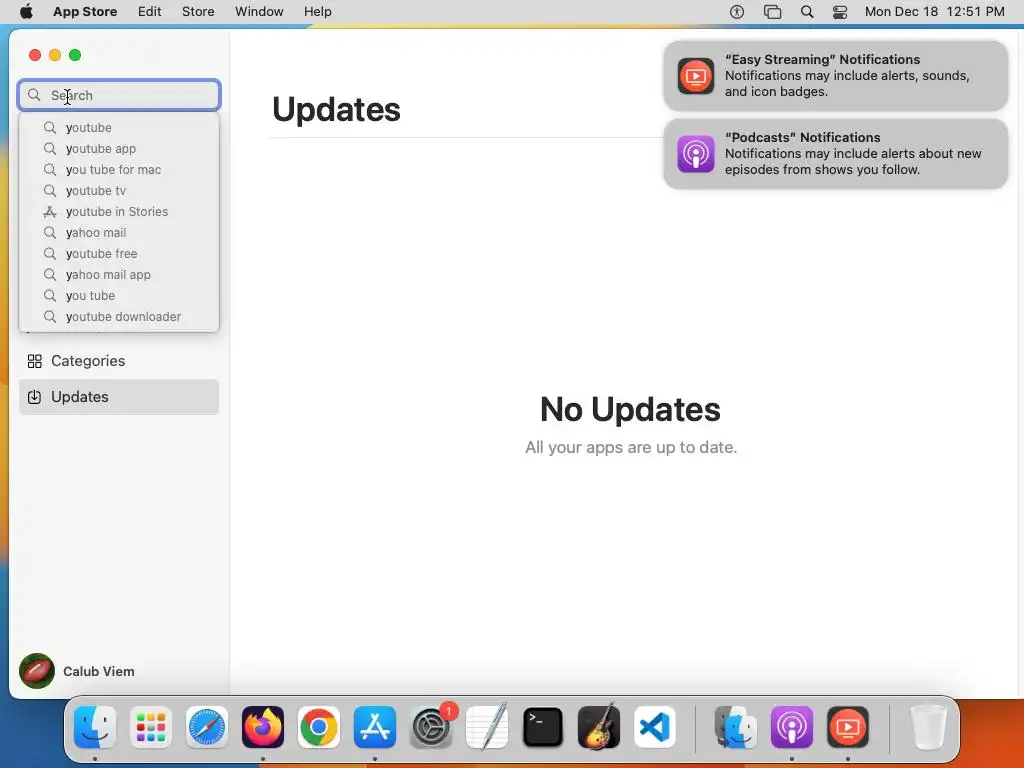Click the Search field in App Store sidebar
The width and height of the screenshot is (1024, 768).
coord(119,95)
